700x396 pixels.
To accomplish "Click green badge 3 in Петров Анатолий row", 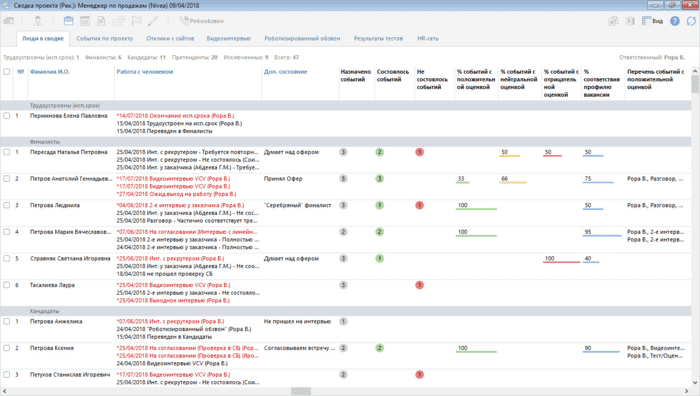I will pos(379,179).
